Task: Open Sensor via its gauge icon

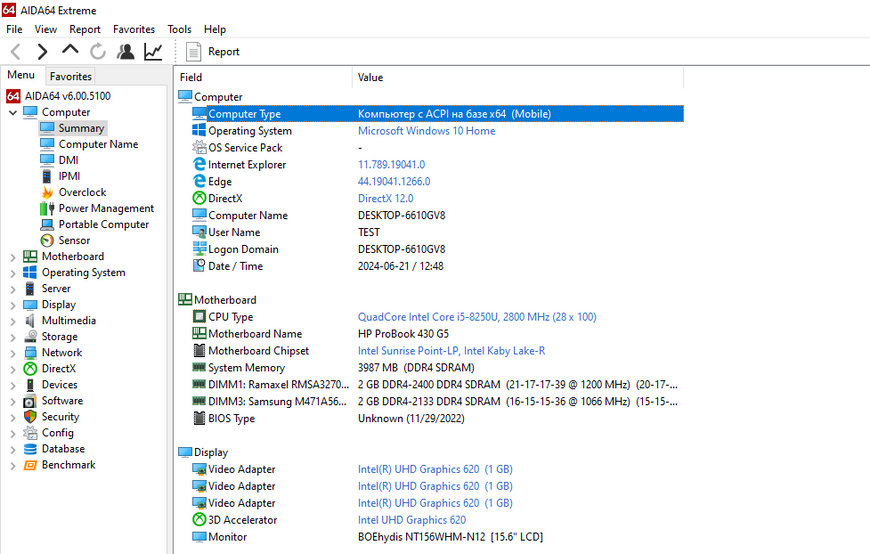Action: pos(47,240)
